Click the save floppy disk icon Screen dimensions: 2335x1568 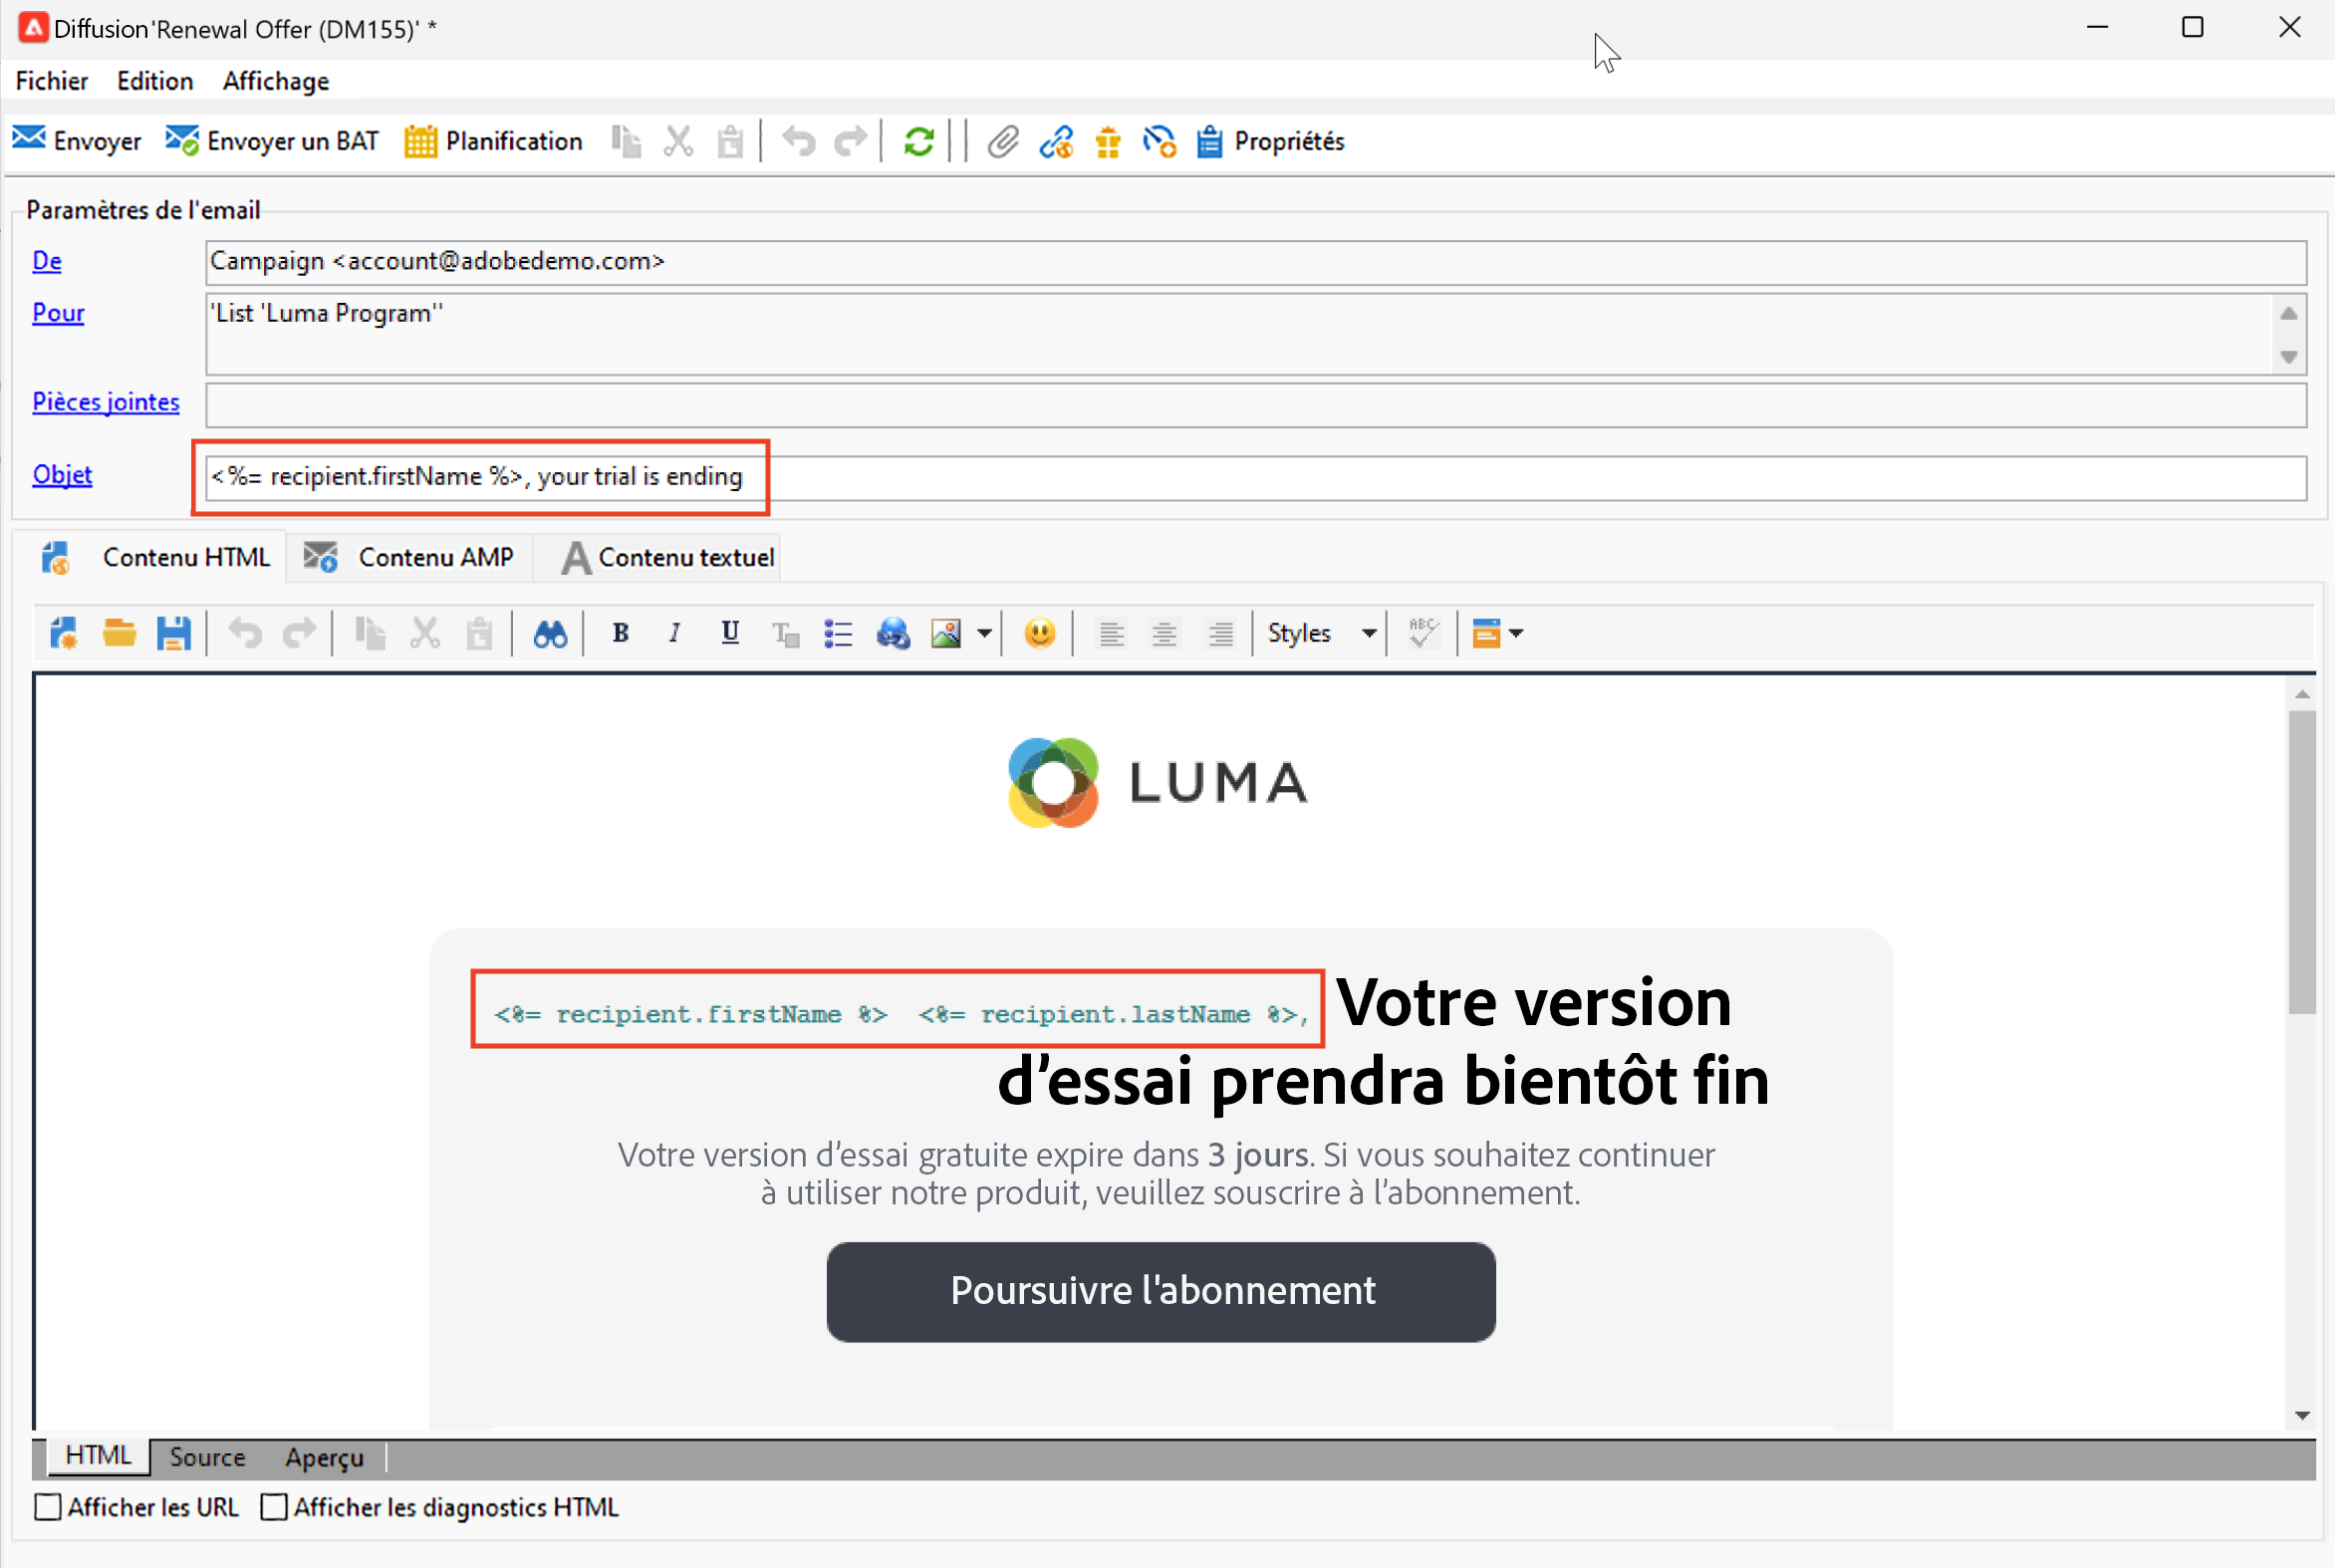(x=173, y=633)
